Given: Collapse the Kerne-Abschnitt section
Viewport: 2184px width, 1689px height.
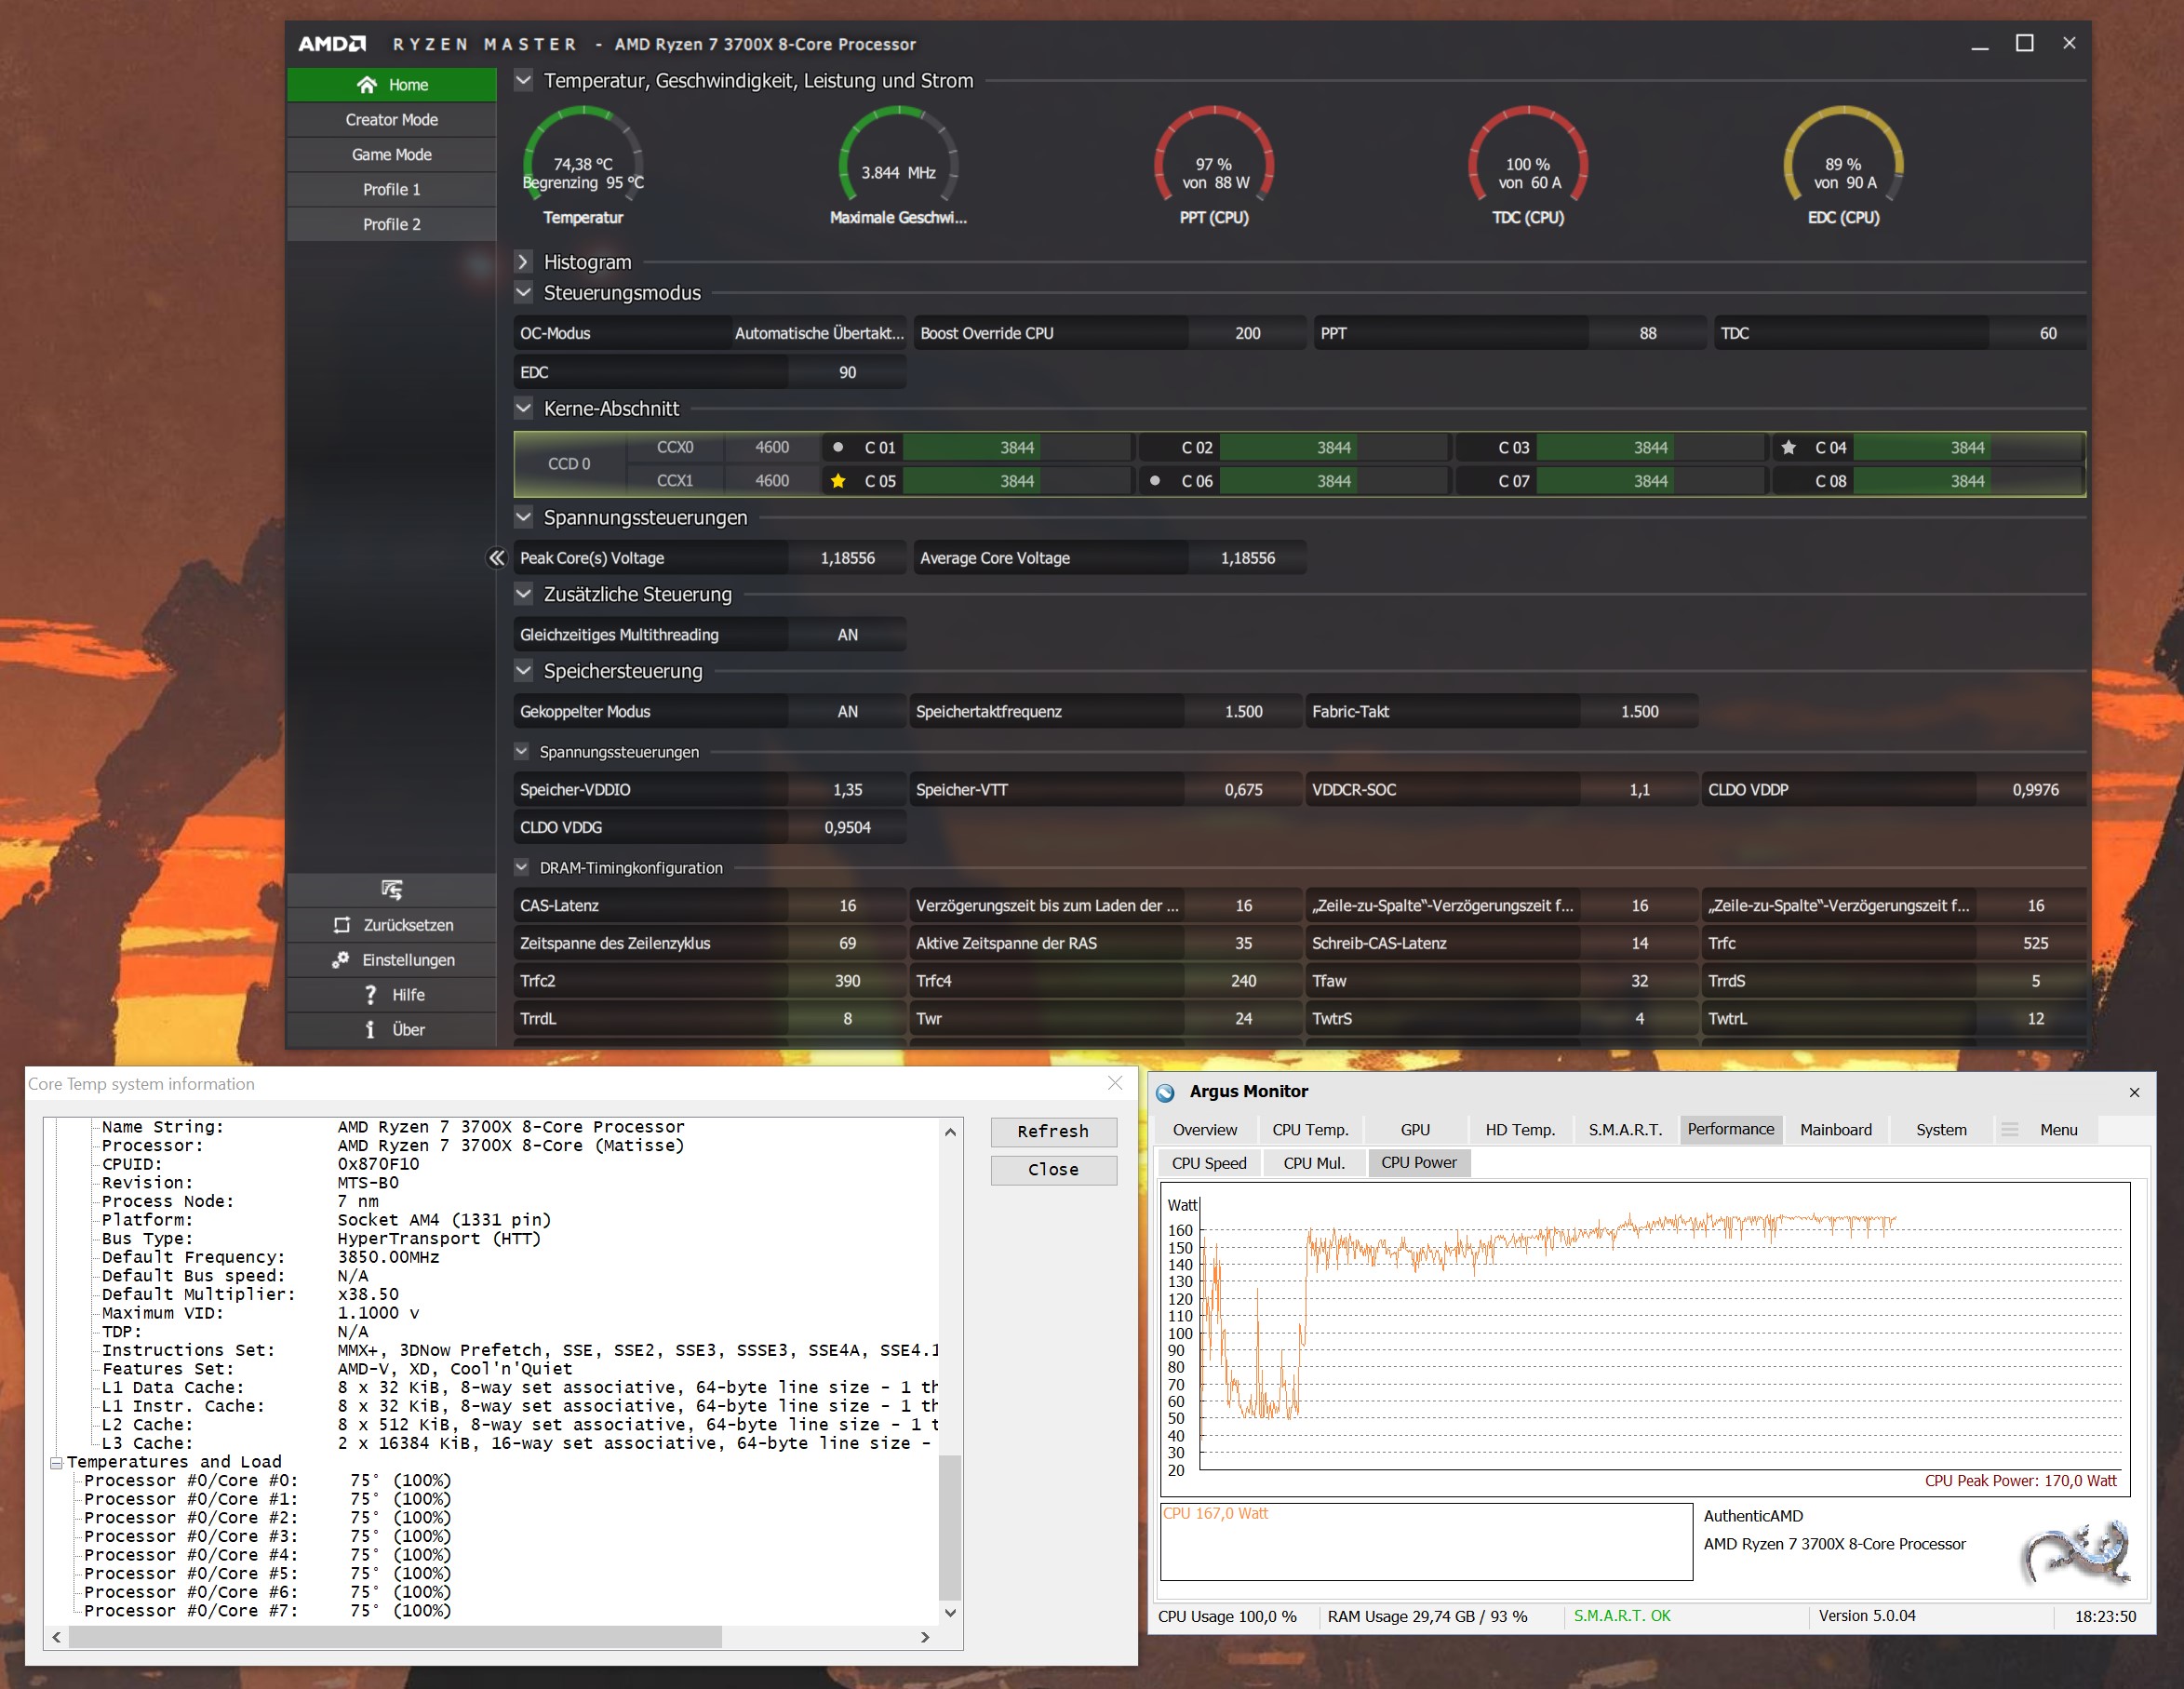Looking at the screenshot, I should pos(523,408).
